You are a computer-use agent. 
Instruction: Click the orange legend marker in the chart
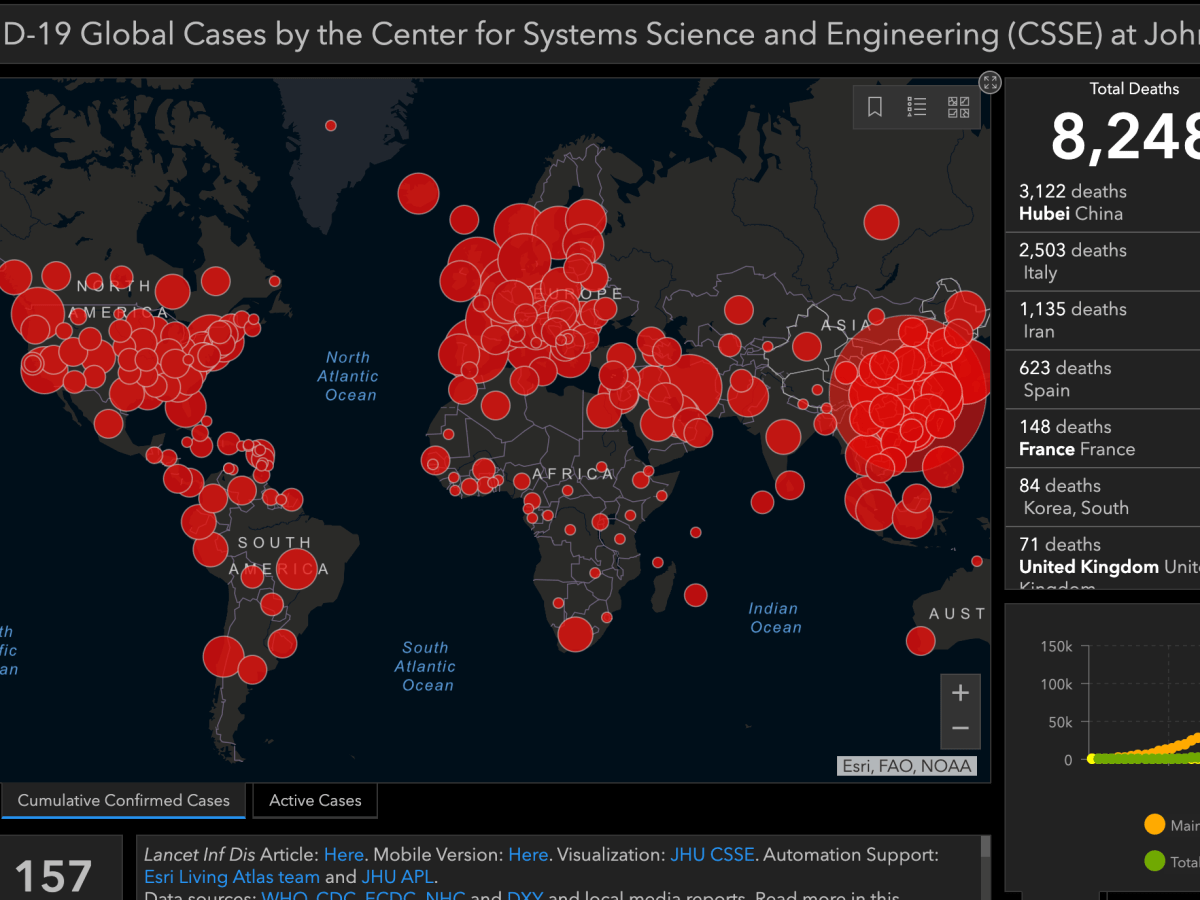(x=1154, y=825)
